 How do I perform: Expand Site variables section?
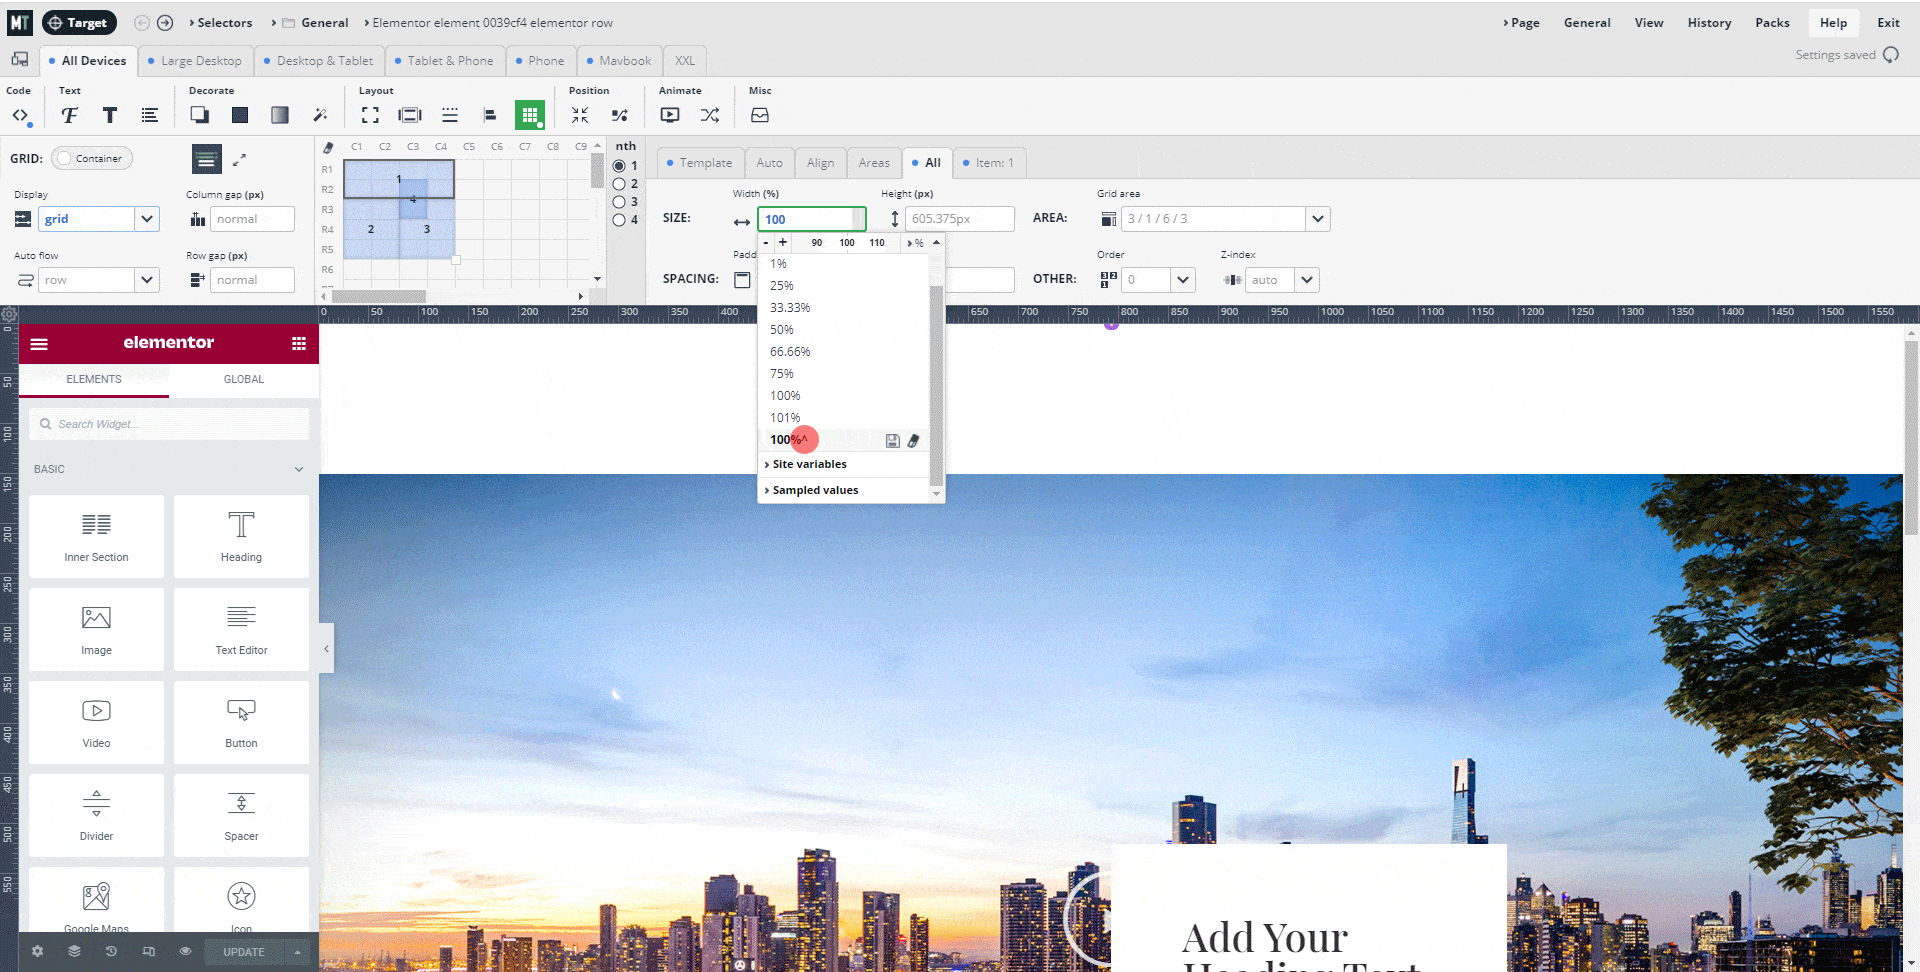point(808,464)
